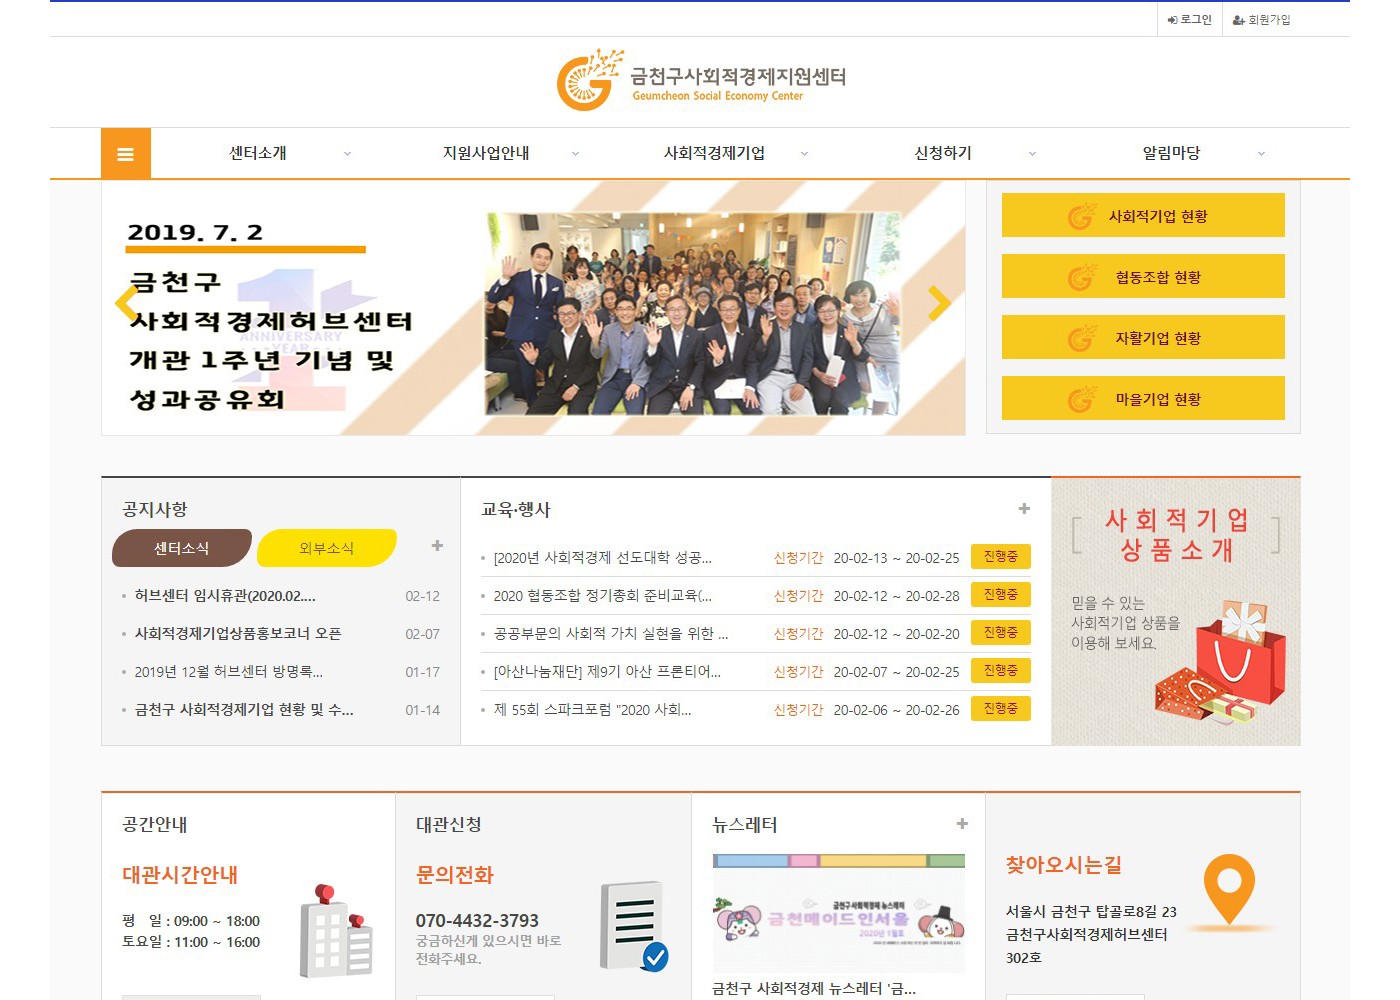Click the 로그인 link at top
1400x1000 pixels.
coord(1189,20)
